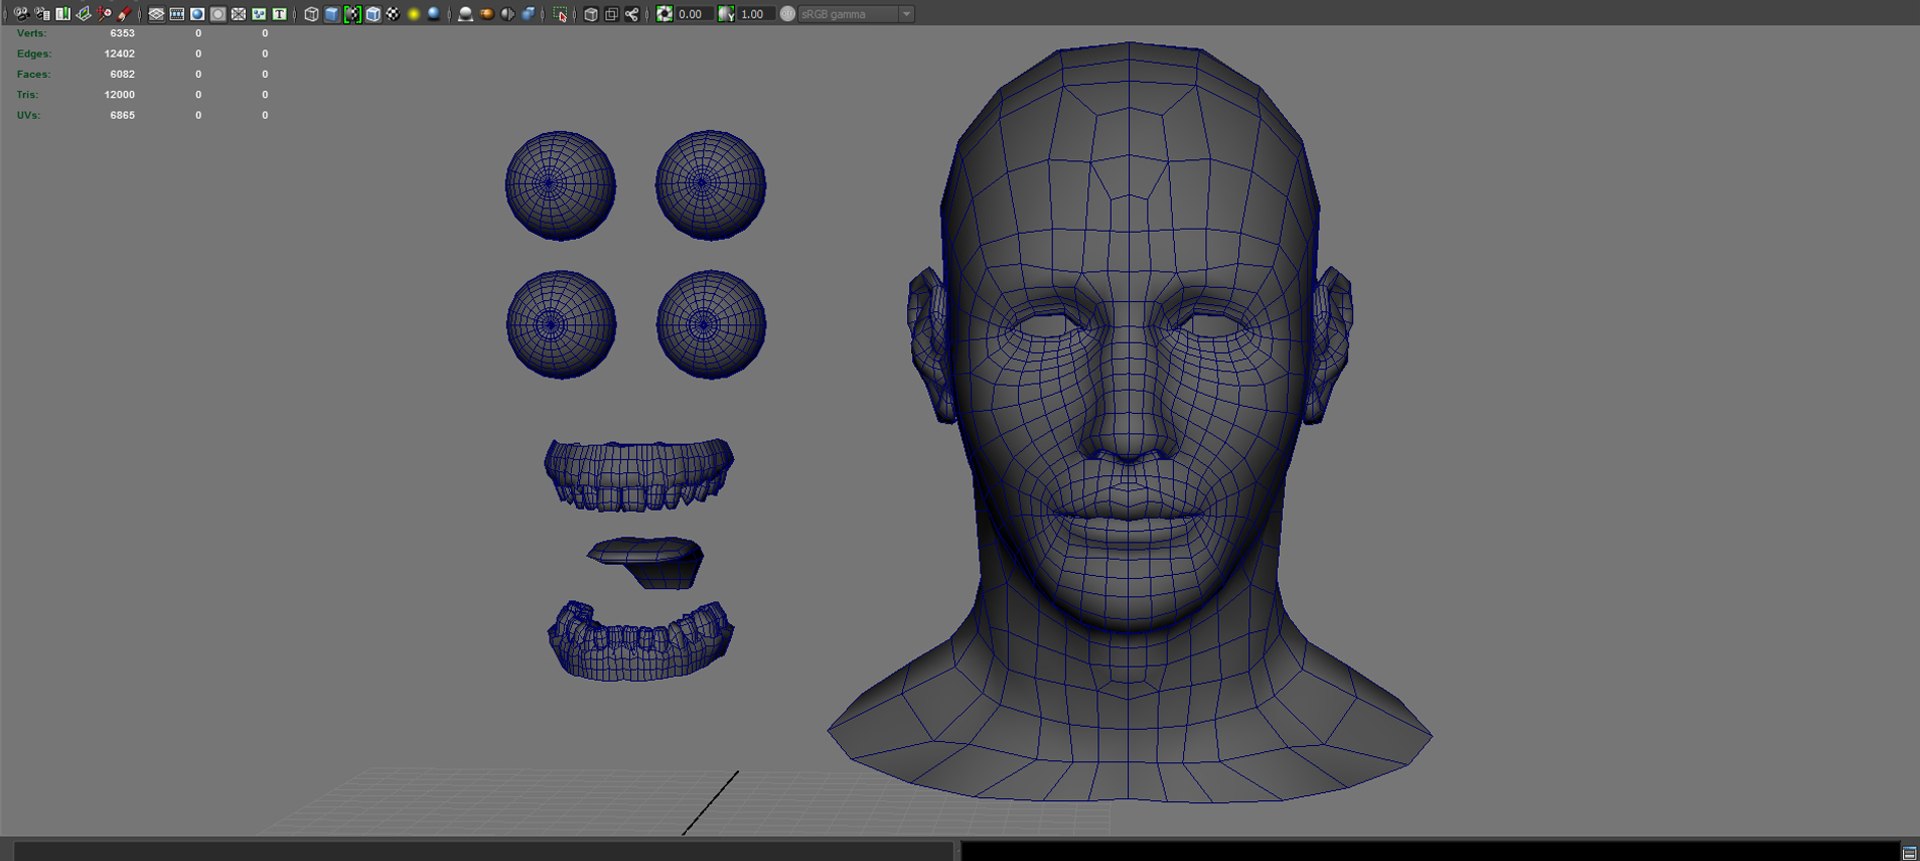Click the 'UVs:' HUD label
Viewport: 1920px width, 861px height.
pyautogui.click(x=28, y=115)
